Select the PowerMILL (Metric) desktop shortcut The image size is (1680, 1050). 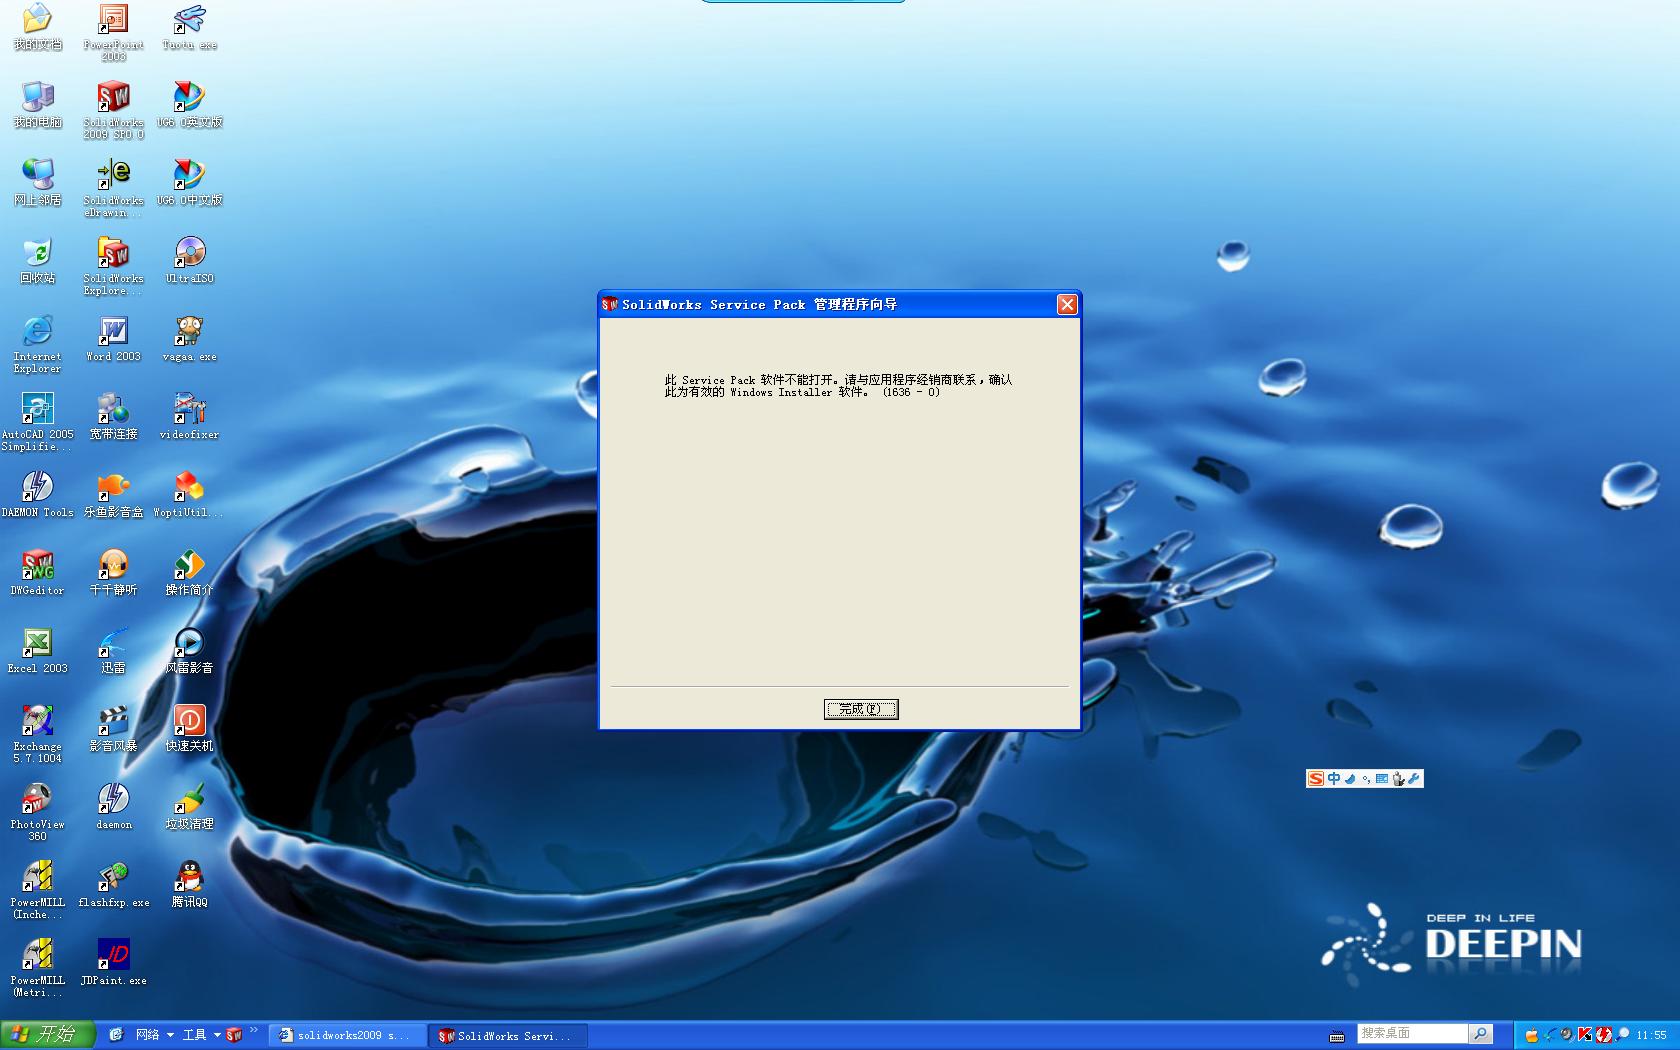[x=37, y=969]
